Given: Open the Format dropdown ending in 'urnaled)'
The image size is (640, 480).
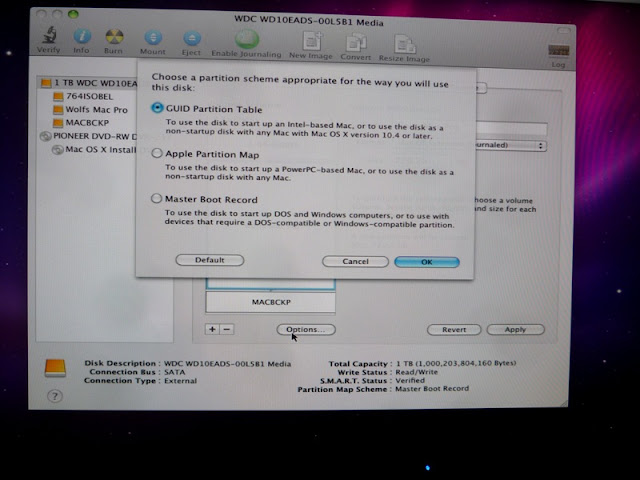Looking at the screenshot, I should click(x=511, y=145).
